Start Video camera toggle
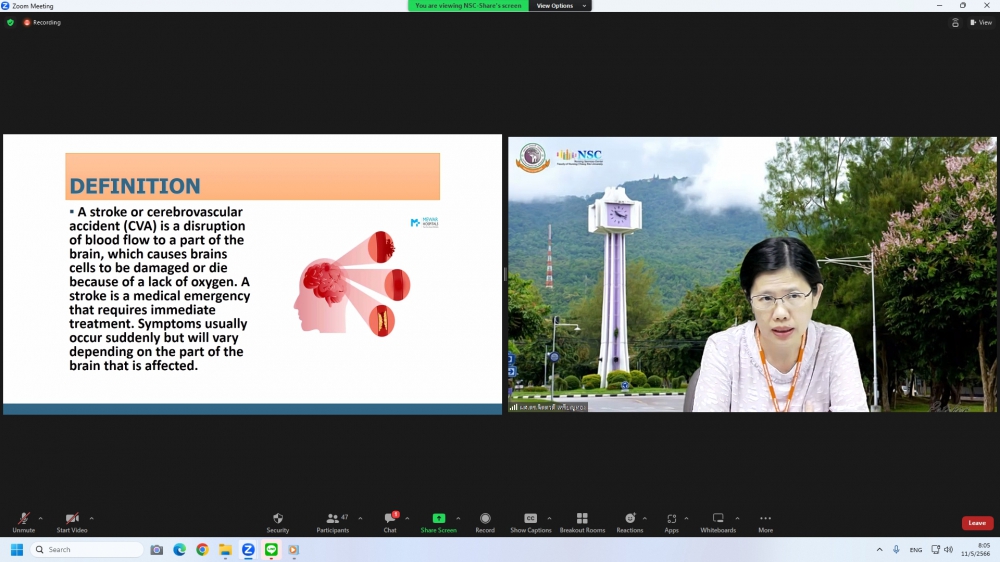This screenshot has height=562, width=1000. 71,522
